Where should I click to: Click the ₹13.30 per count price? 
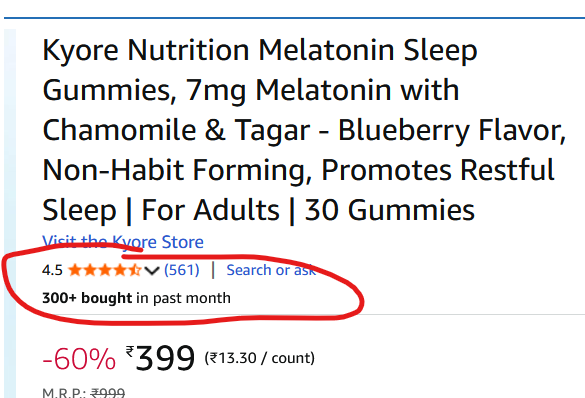pos(260,358)
